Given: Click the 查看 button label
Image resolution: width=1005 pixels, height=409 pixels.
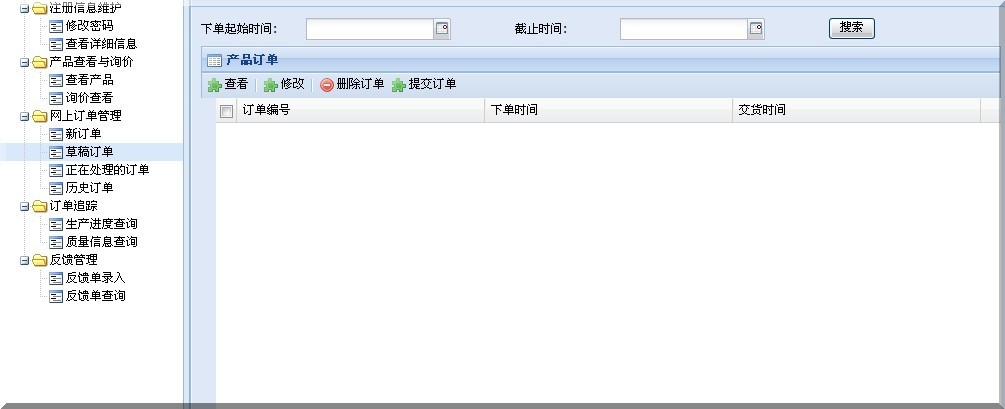Looking at the screenshot, I should [236, 84].
